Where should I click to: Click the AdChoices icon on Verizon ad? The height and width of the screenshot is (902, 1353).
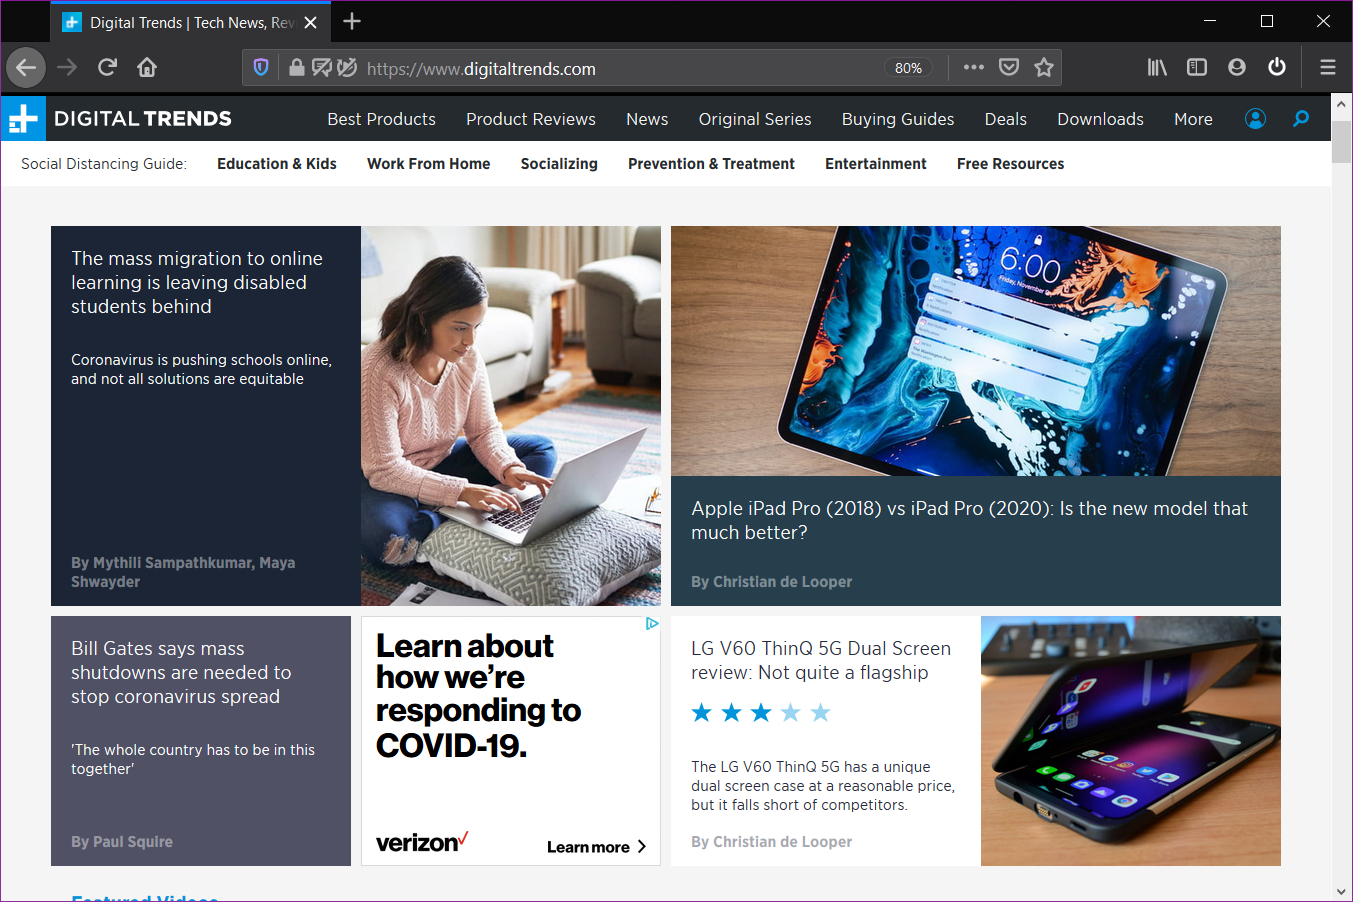click(652, 623)
